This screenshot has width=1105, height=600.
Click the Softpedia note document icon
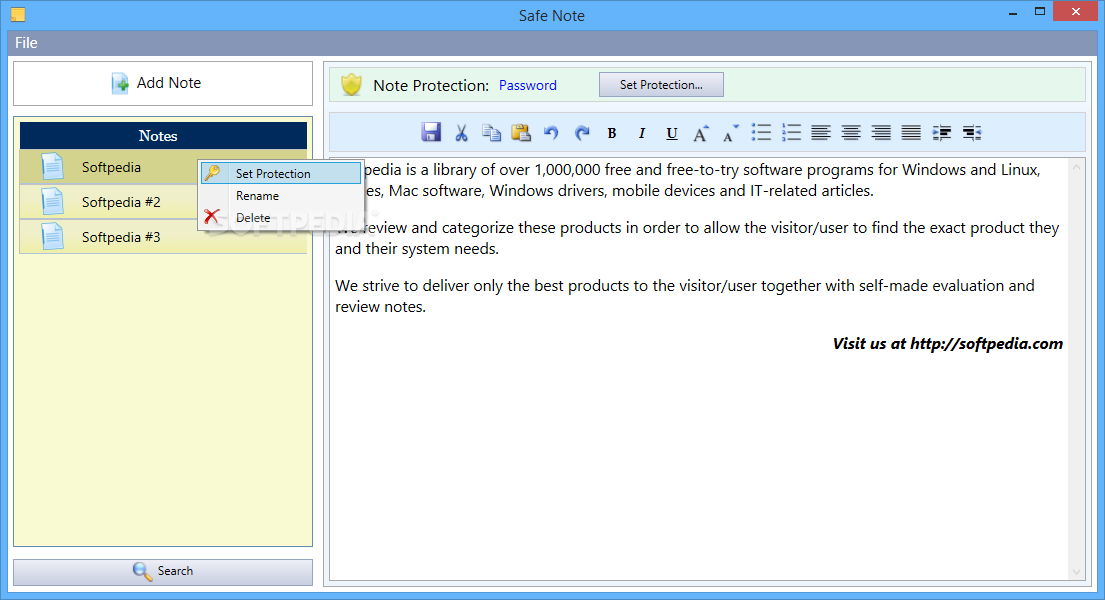coord(52,167)
